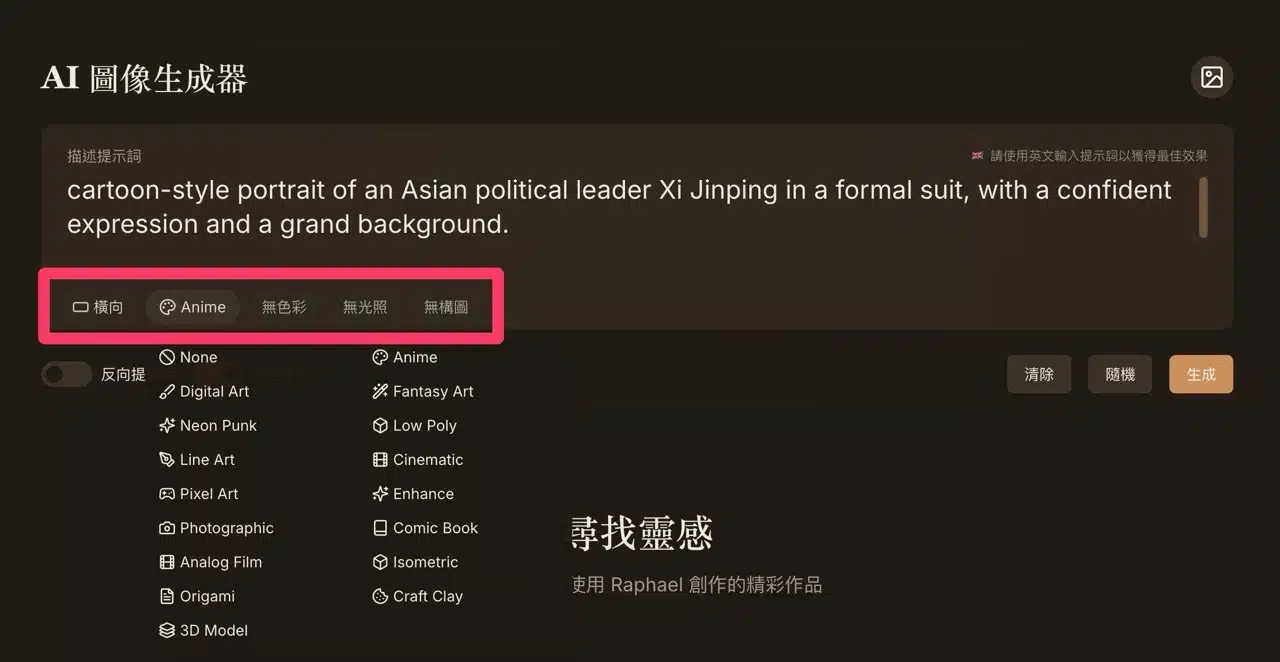Select the 3D Model style
Screen dimensions: 1280x662
(x=203, y=630)
